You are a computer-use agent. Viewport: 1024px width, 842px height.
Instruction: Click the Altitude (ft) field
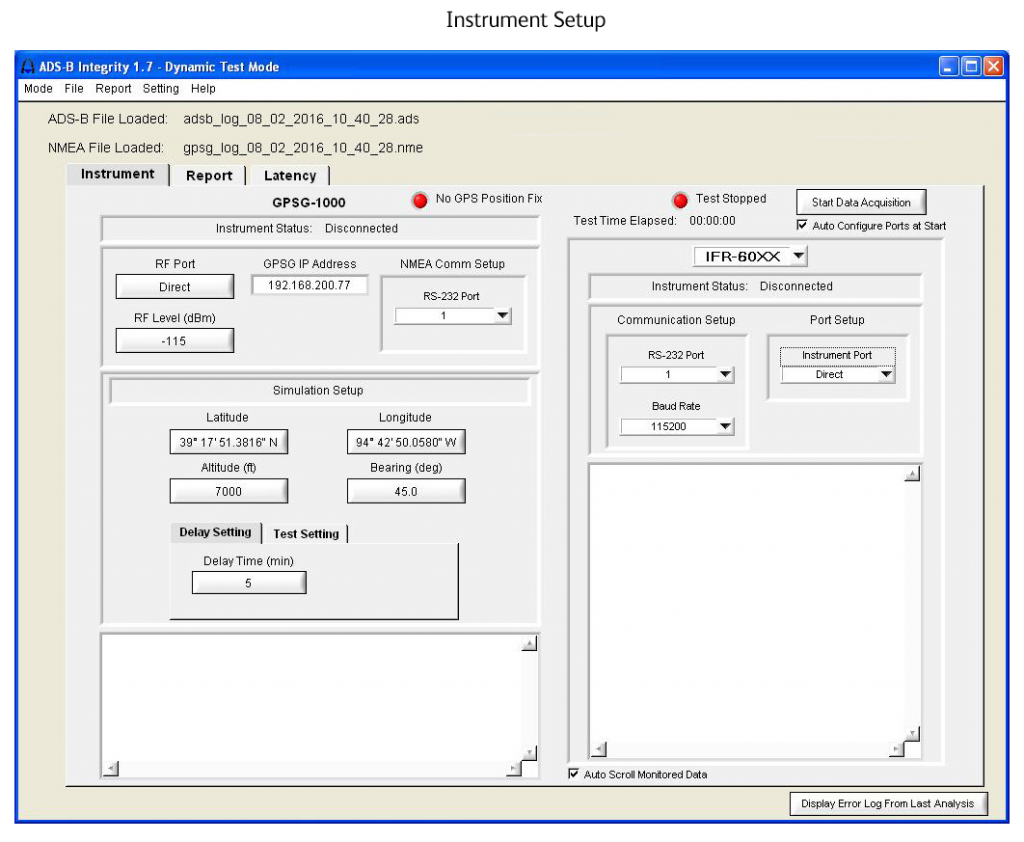pyautogui.click(x=229, y=491)
